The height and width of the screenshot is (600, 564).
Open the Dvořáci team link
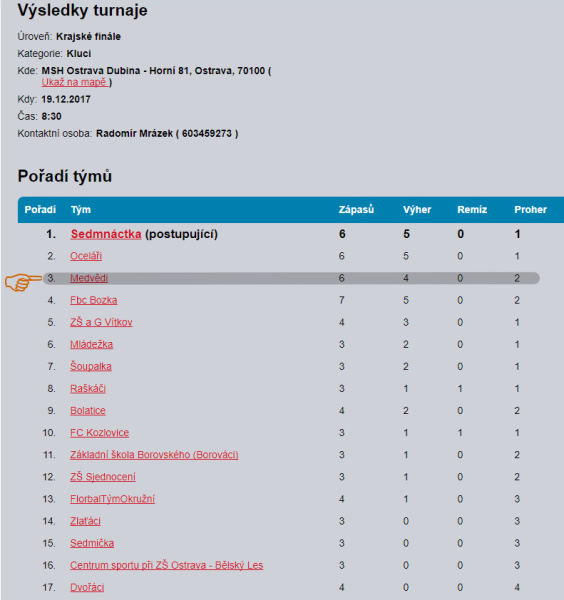(87, 587)
